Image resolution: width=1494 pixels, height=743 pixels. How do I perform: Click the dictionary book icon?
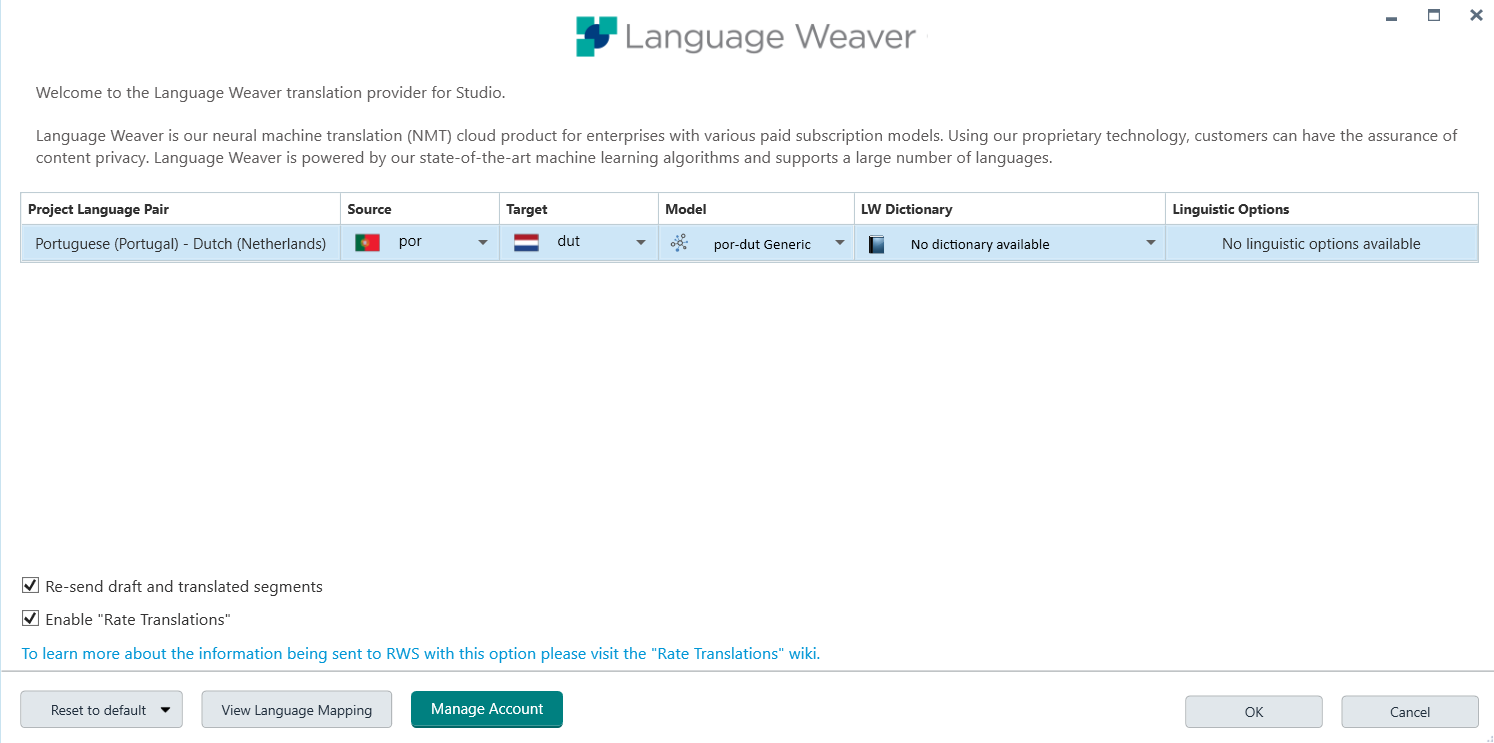click(x=877, y=244)
